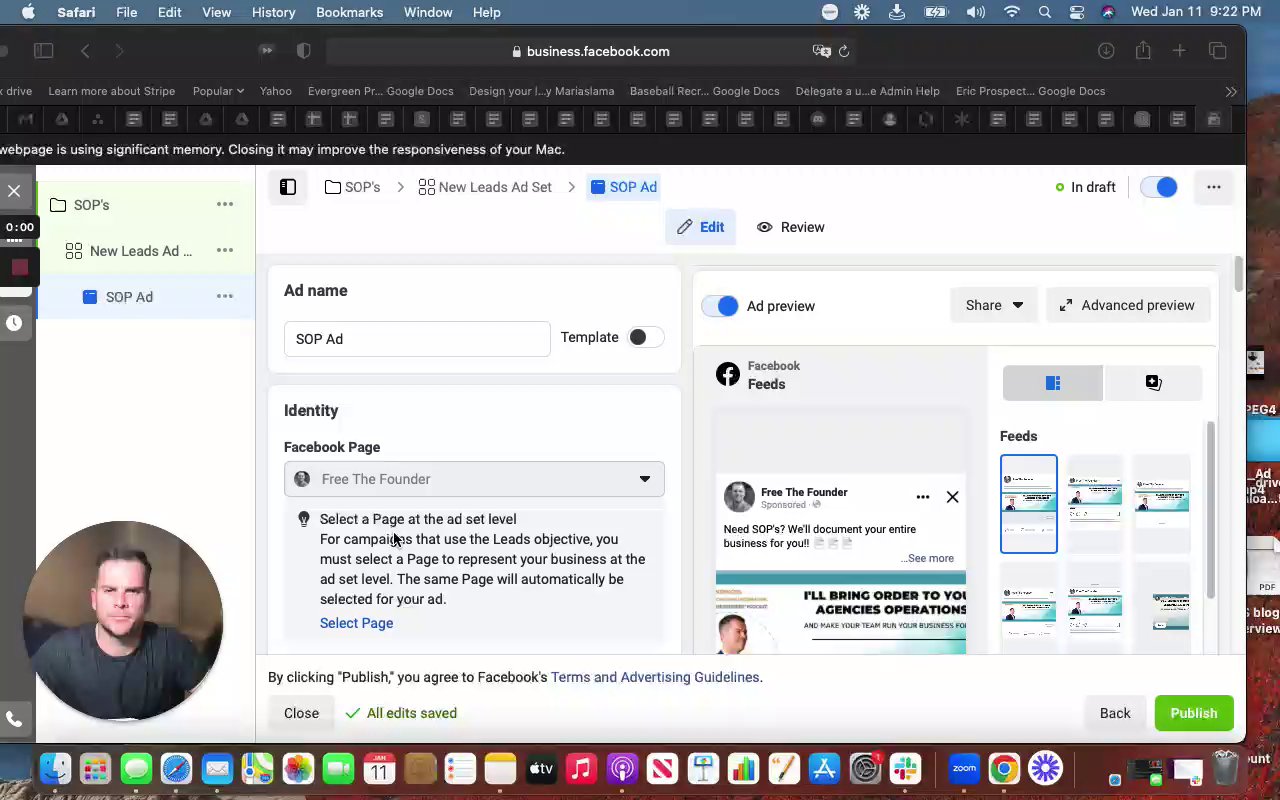1280x800 pixels.
Task: Click the Safari translate icon in address bar
Action: pos(822,51)
